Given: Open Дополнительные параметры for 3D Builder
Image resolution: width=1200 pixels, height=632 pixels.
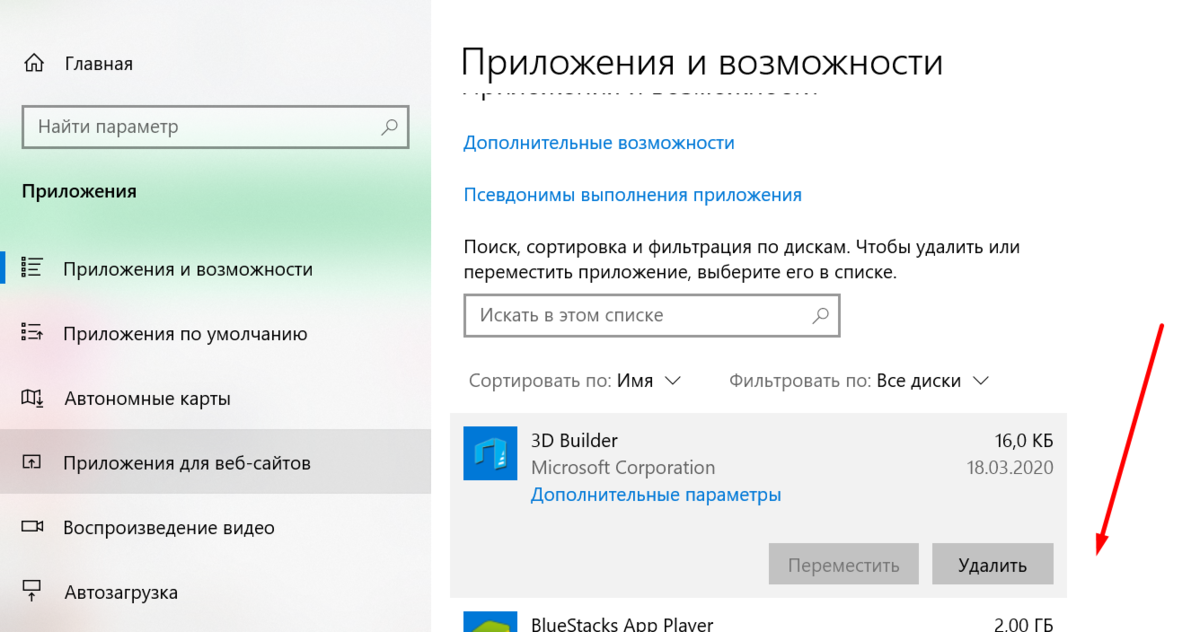Looking at the screenshot, I should coord(655,495).
